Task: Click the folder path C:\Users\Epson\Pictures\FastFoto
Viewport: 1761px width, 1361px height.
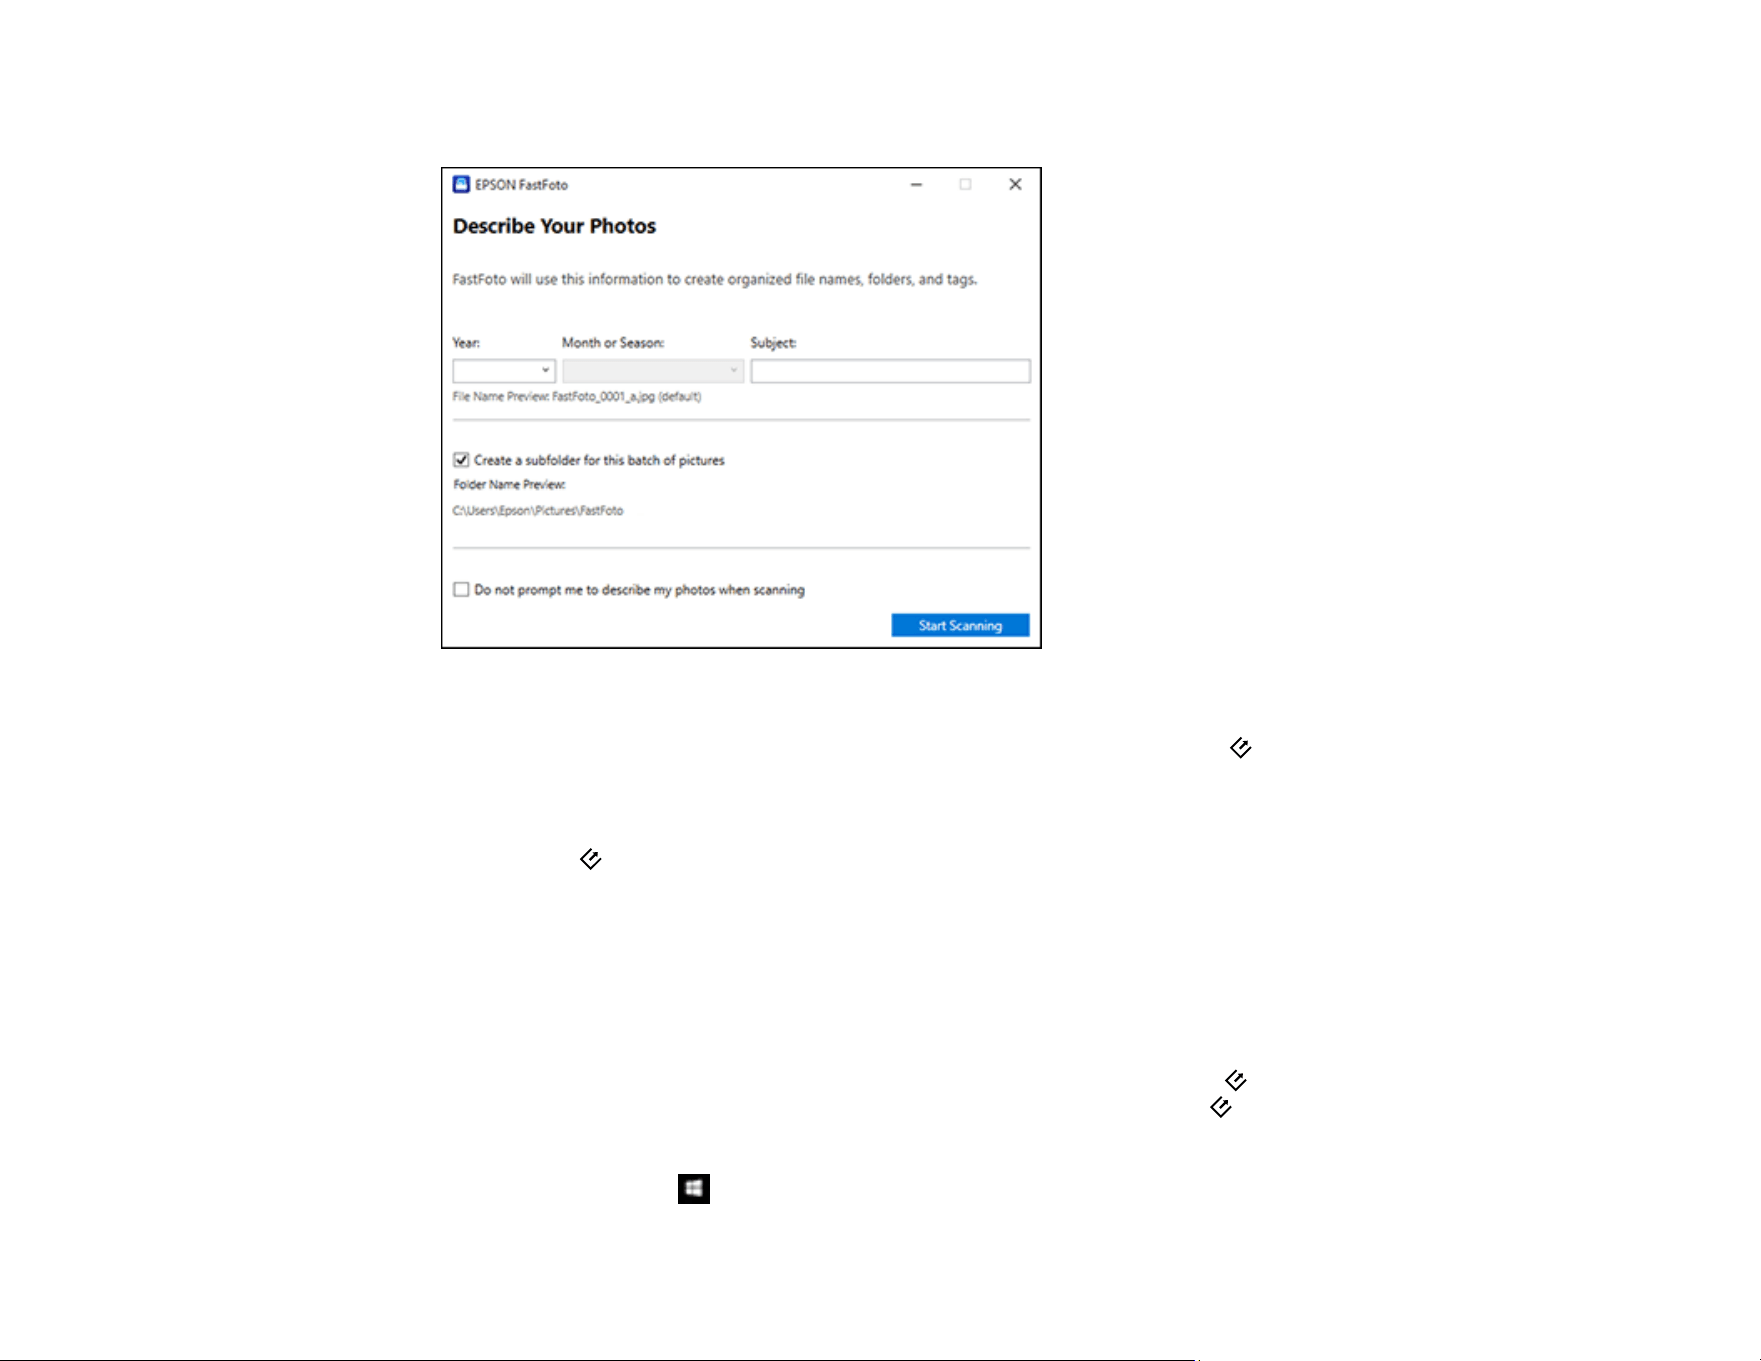Action: click(x=538, y=511)
